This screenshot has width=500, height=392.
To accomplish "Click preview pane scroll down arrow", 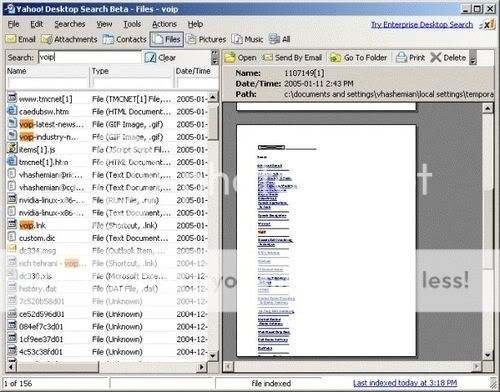I will (x=487, y=355).
